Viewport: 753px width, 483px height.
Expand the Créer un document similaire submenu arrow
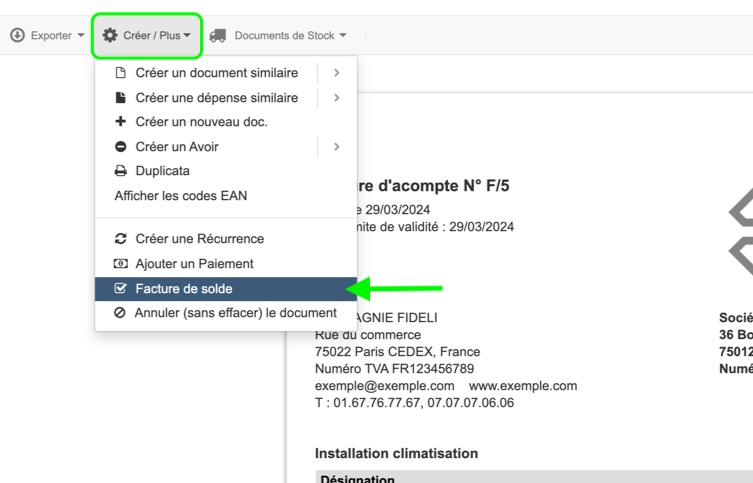coord(337,73)
